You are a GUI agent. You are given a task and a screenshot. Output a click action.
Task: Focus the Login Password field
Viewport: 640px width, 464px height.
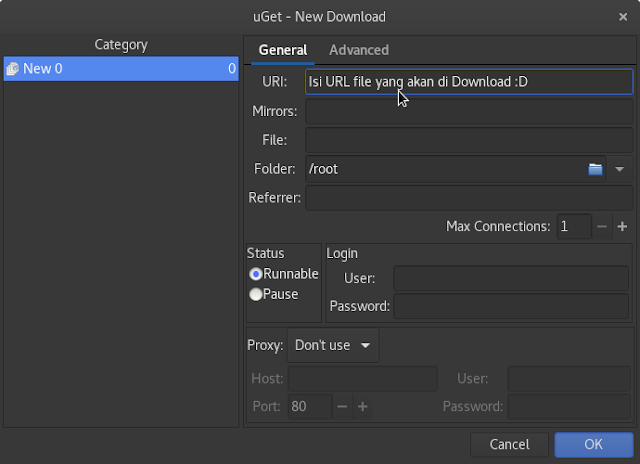511,306
